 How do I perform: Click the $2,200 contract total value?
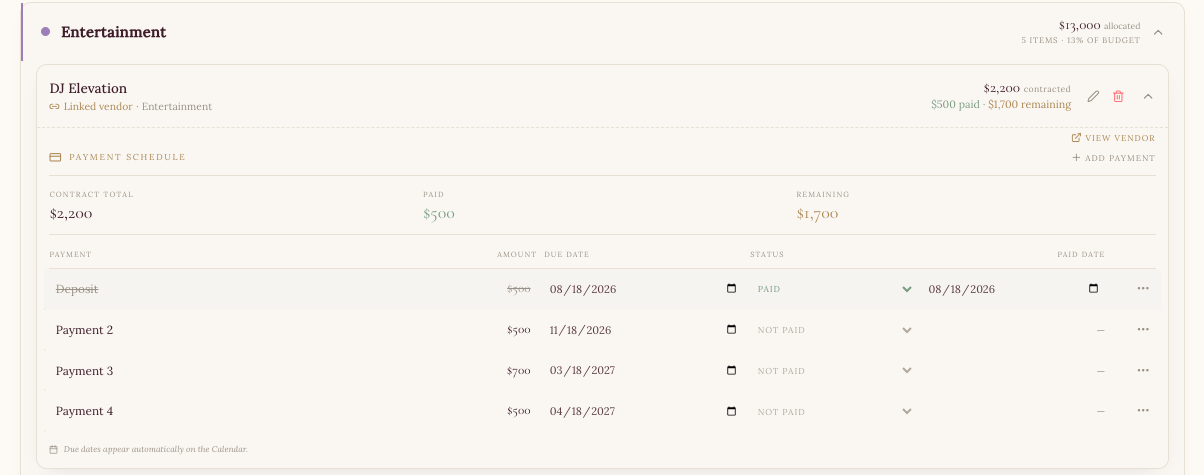[71, 214]
